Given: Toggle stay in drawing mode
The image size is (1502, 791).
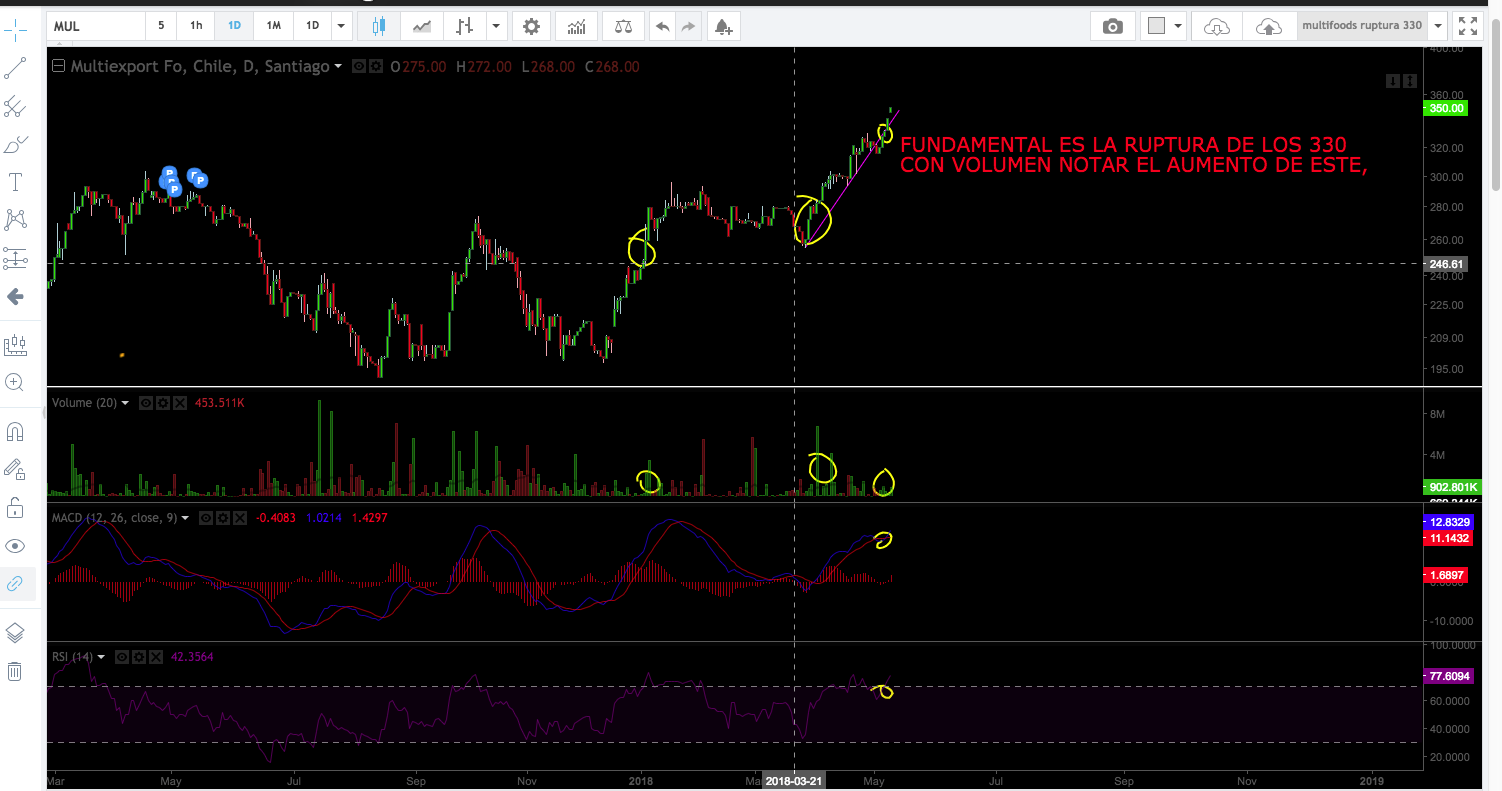Looking at the screenshot, I should point(15,469).
